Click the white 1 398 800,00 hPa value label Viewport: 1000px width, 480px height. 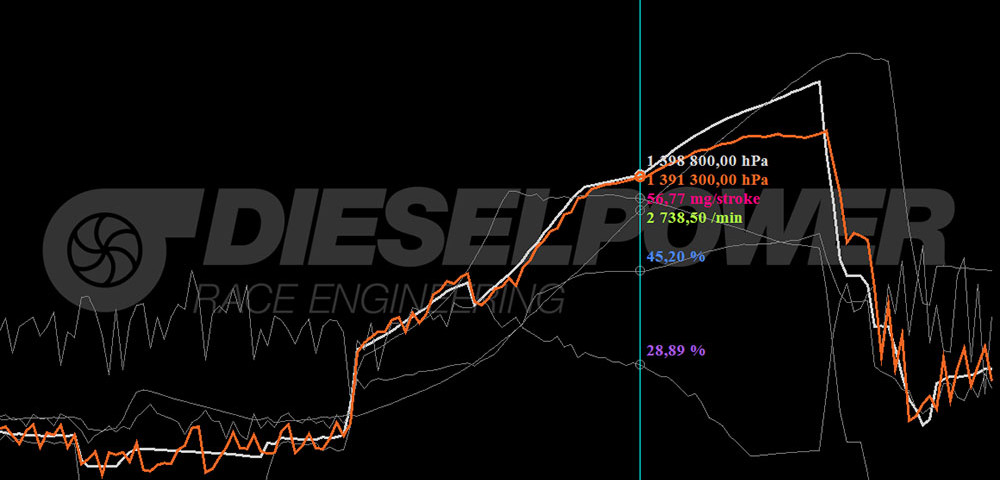click(707, 161)
